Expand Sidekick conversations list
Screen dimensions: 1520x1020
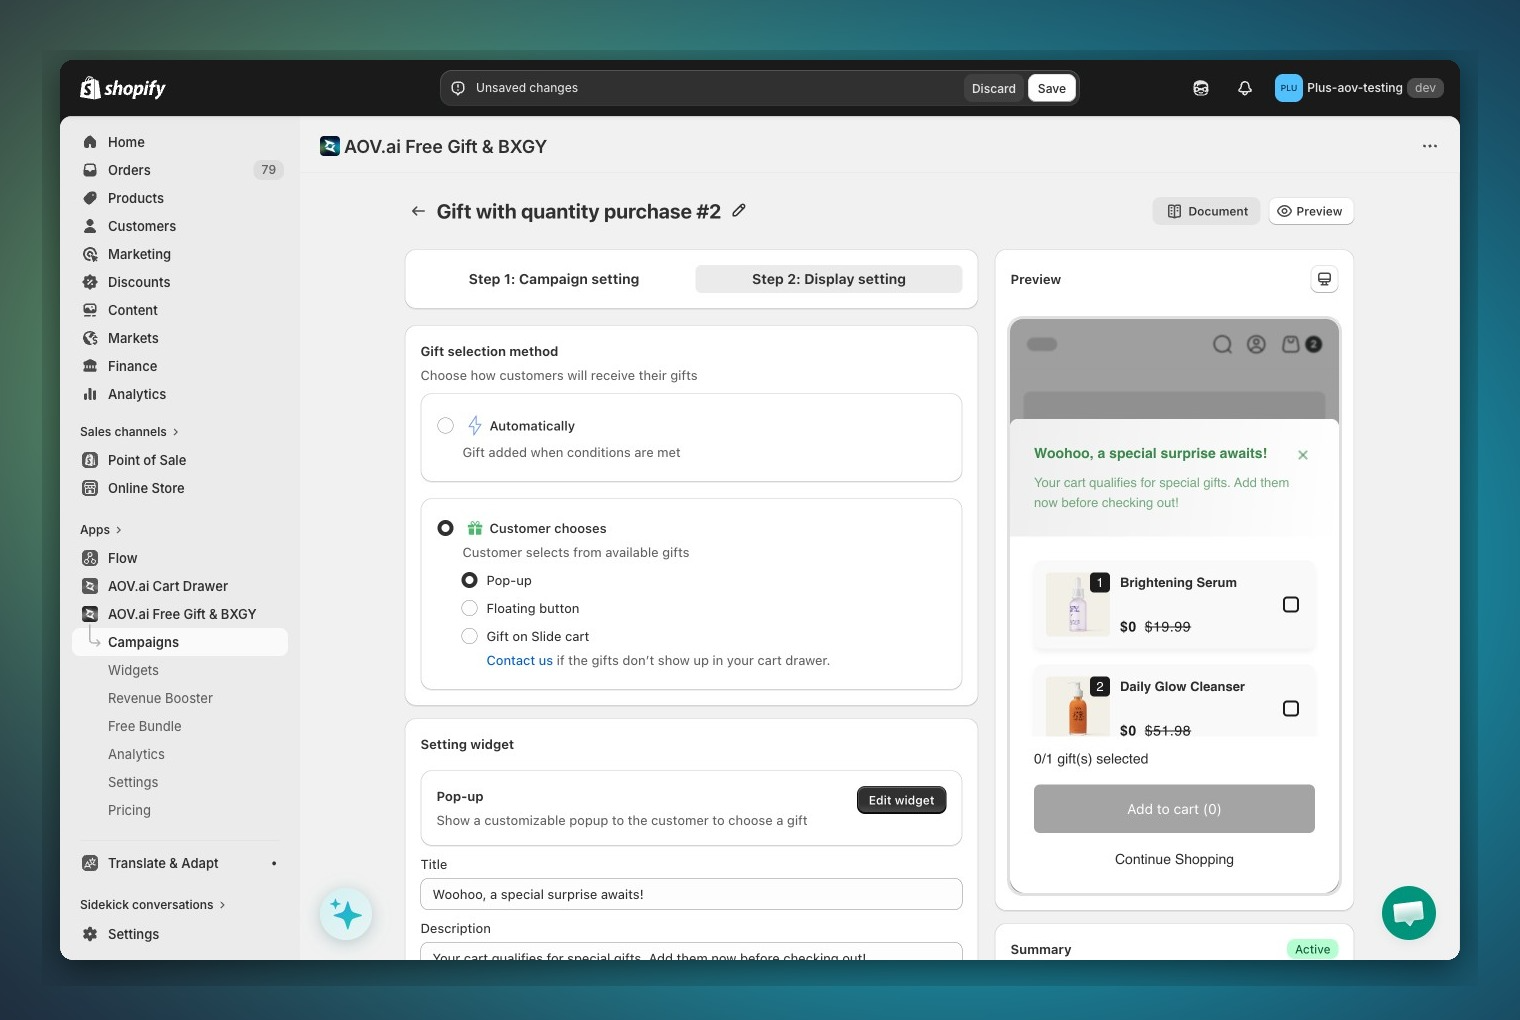pyautogui.click(x=152, y=905)
